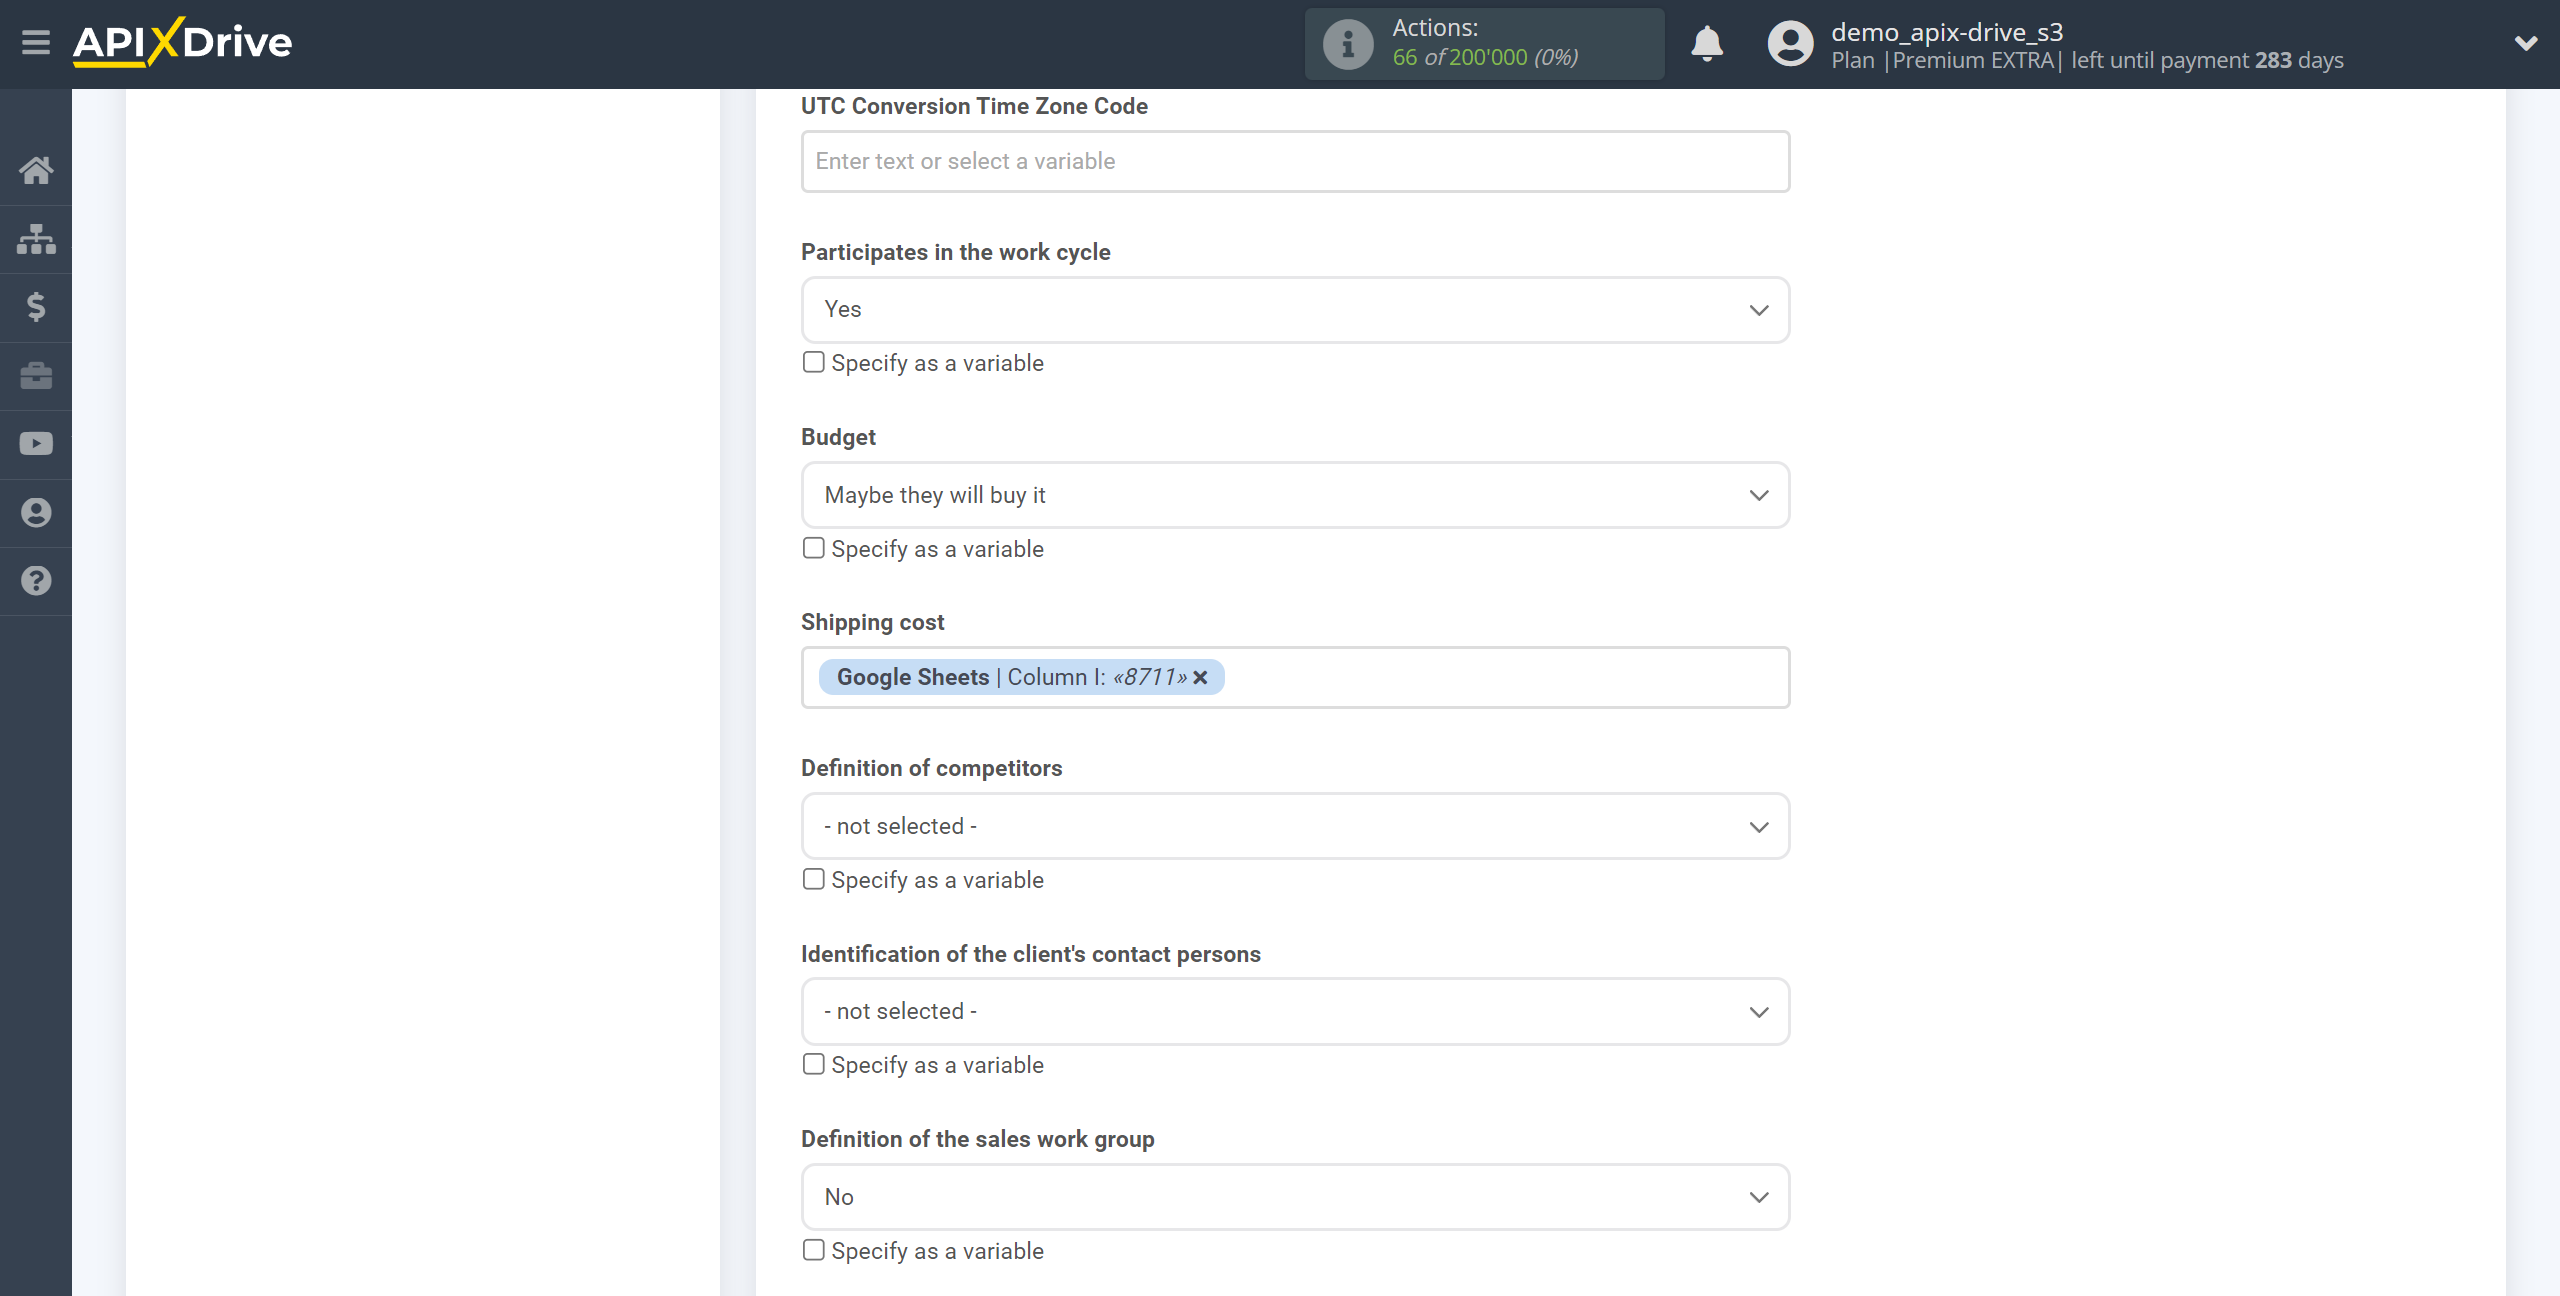
Task: Click UTC Conversion Time Zone Code input field
Action: click(x=1294, y=160)
